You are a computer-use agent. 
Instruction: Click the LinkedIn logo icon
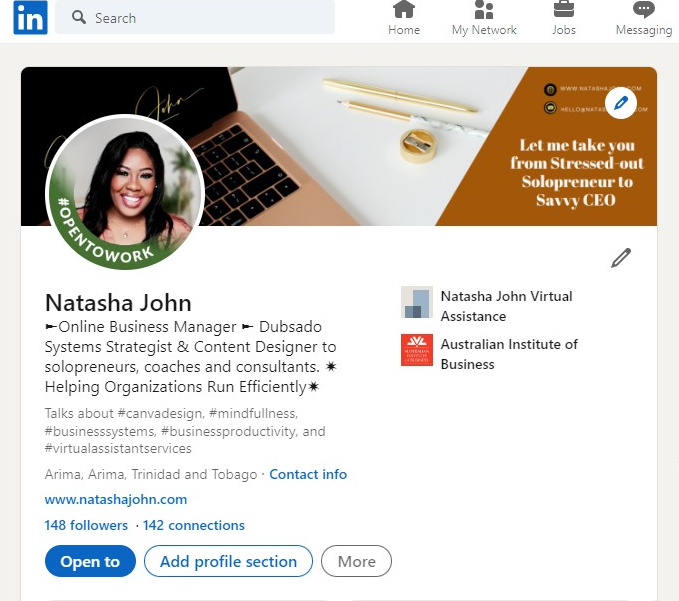click(x=30, y=17)
